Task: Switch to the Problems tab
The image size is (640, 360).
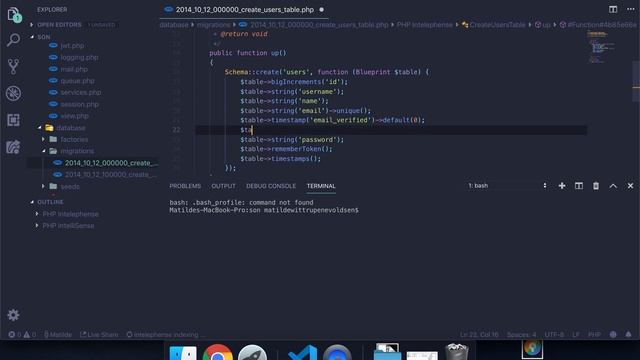Action: 185,186
